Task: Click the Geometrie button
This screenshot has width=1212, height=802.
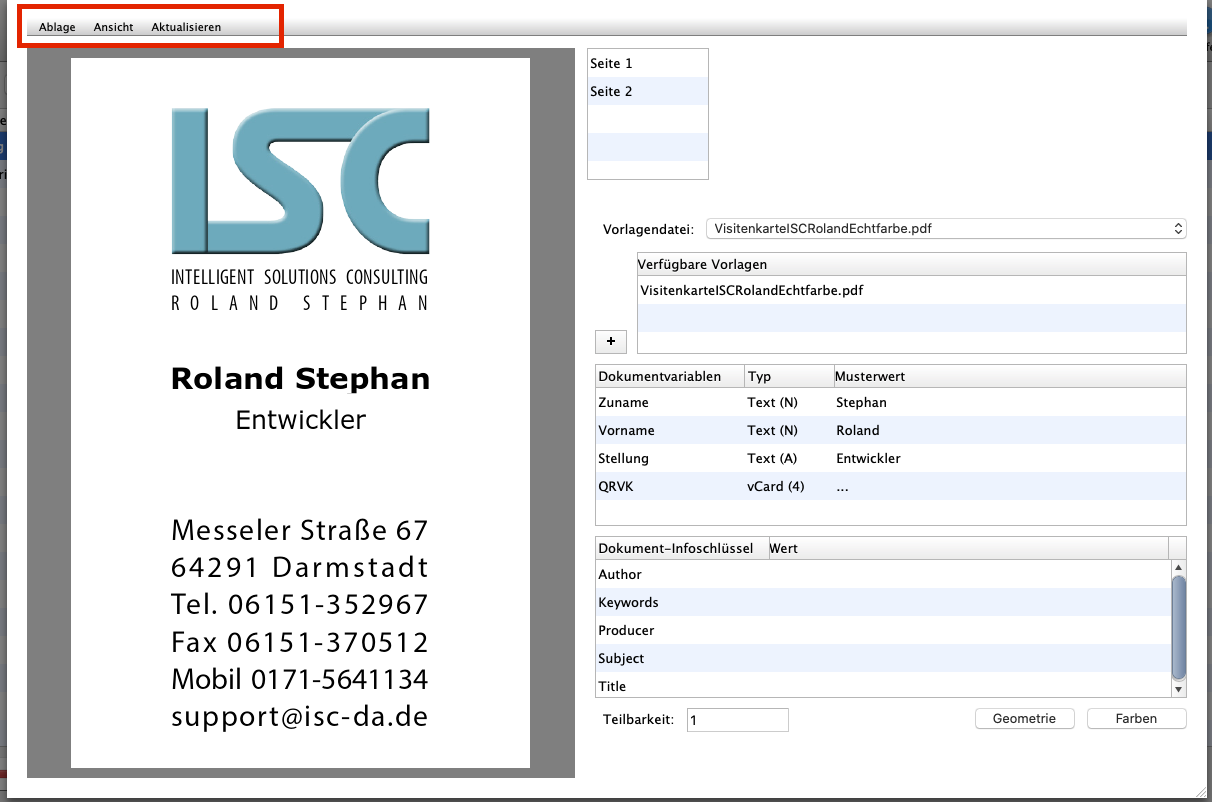Action: (1025, 719)
